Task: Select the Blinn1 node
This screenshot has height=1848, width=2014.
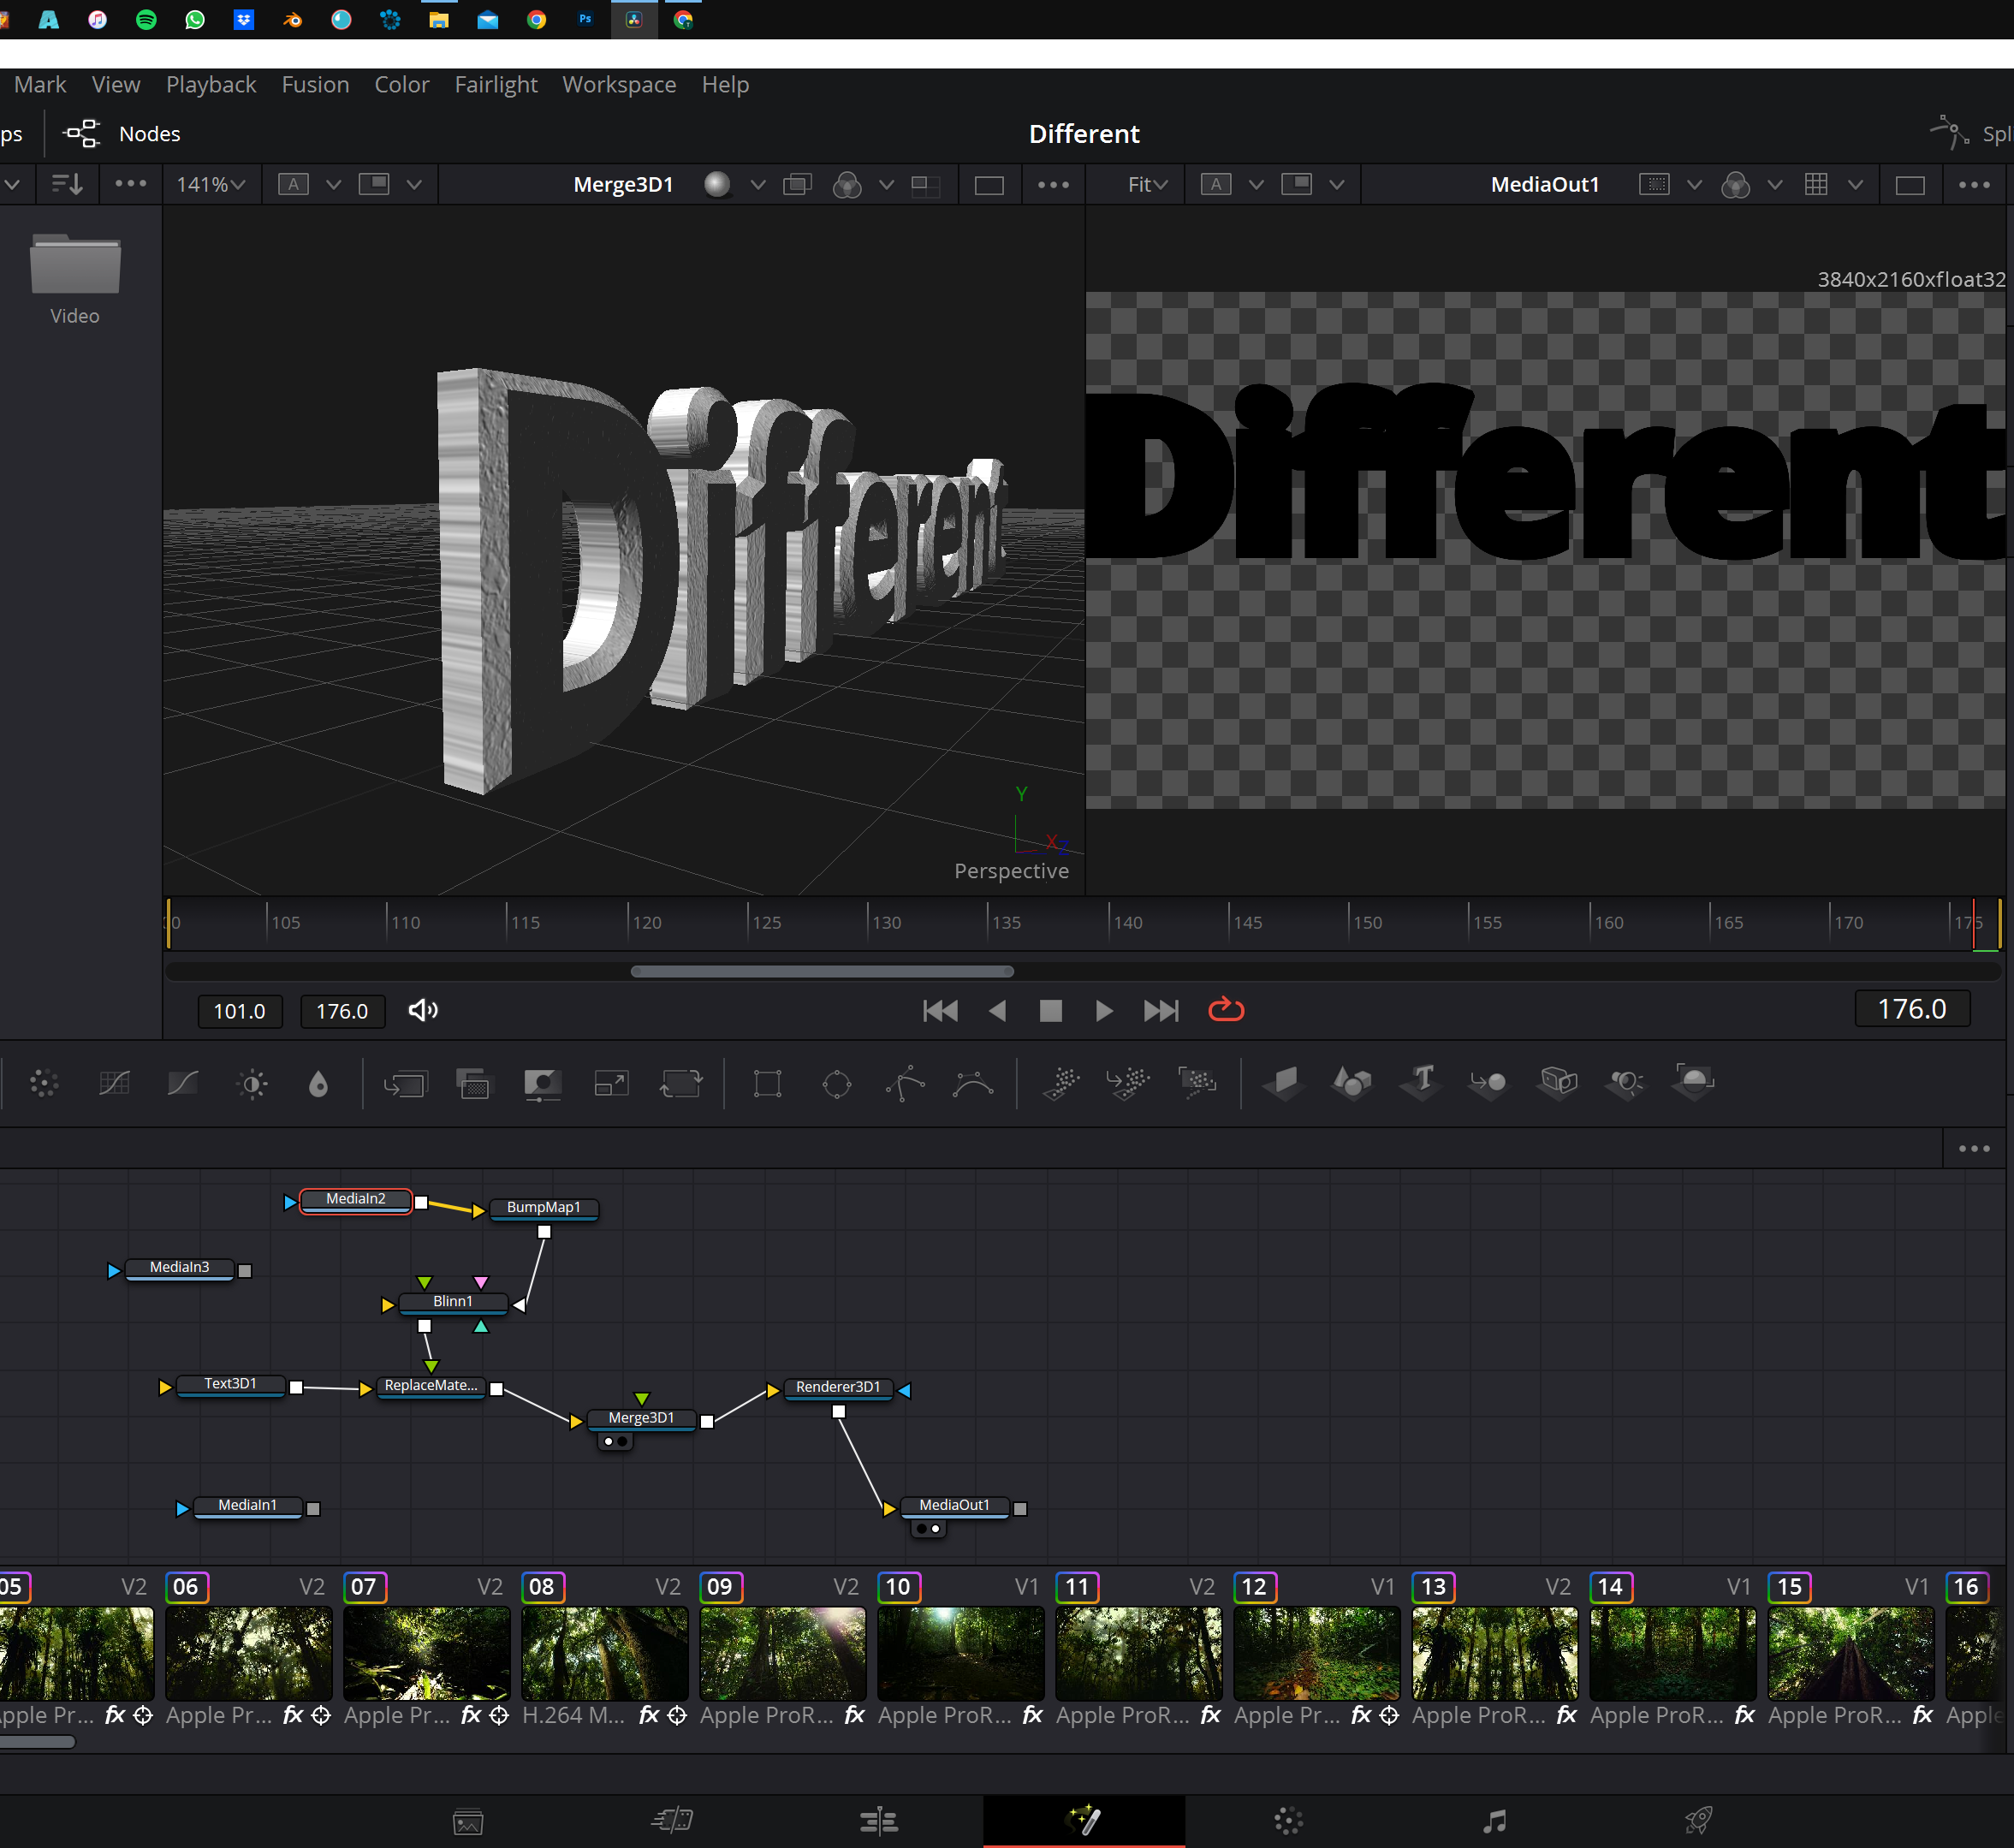Action: pos(453,1302)
